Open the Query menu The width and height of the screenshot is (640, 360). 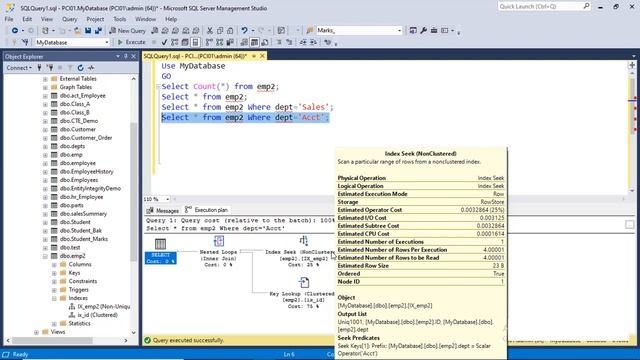click(x=69, y=19)
